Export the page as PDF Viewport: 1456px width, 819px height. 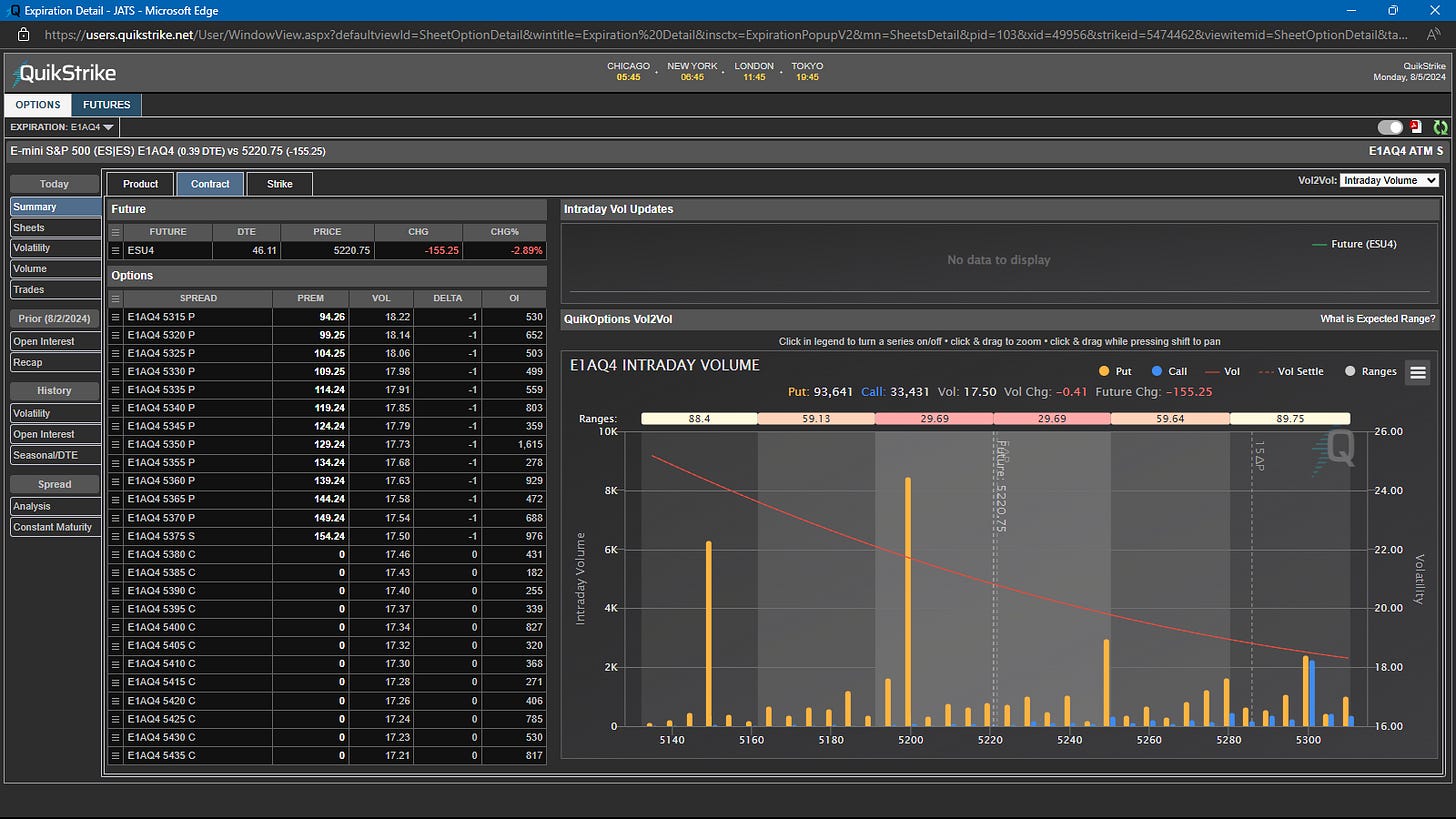[1416, 127]
